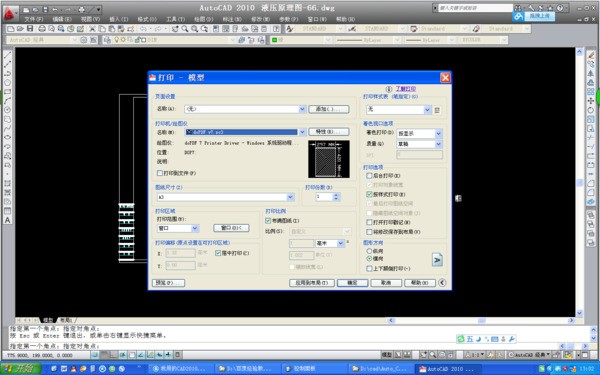Click the Save icon in standard toolbar
The image size is (600, 375).
tap(30, 29)
